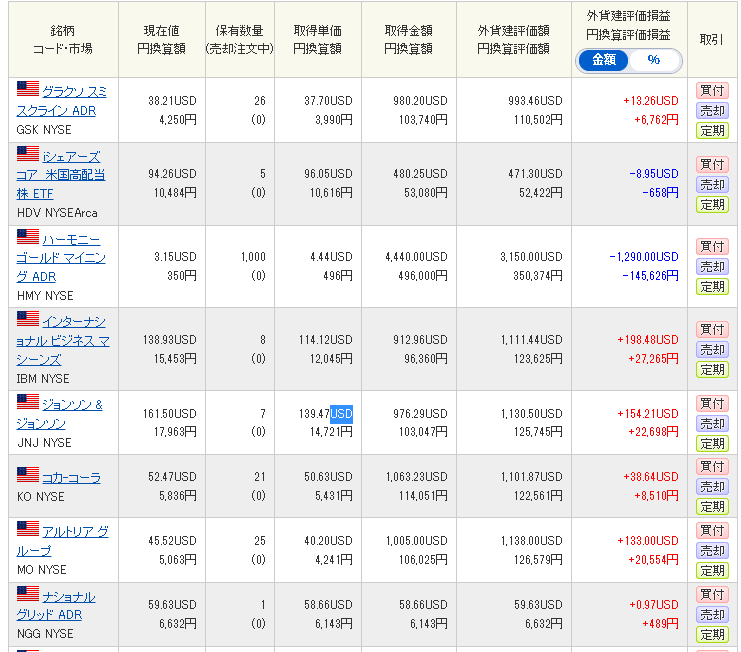
Task: Open インターナショナル ビジネス マシーンズ link
Action: tap(63, 341)
